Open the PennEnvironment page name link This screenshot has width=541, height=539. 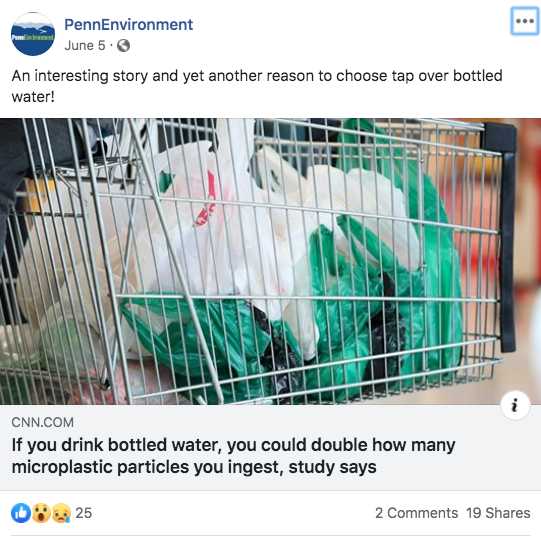[x=128, y=24]
